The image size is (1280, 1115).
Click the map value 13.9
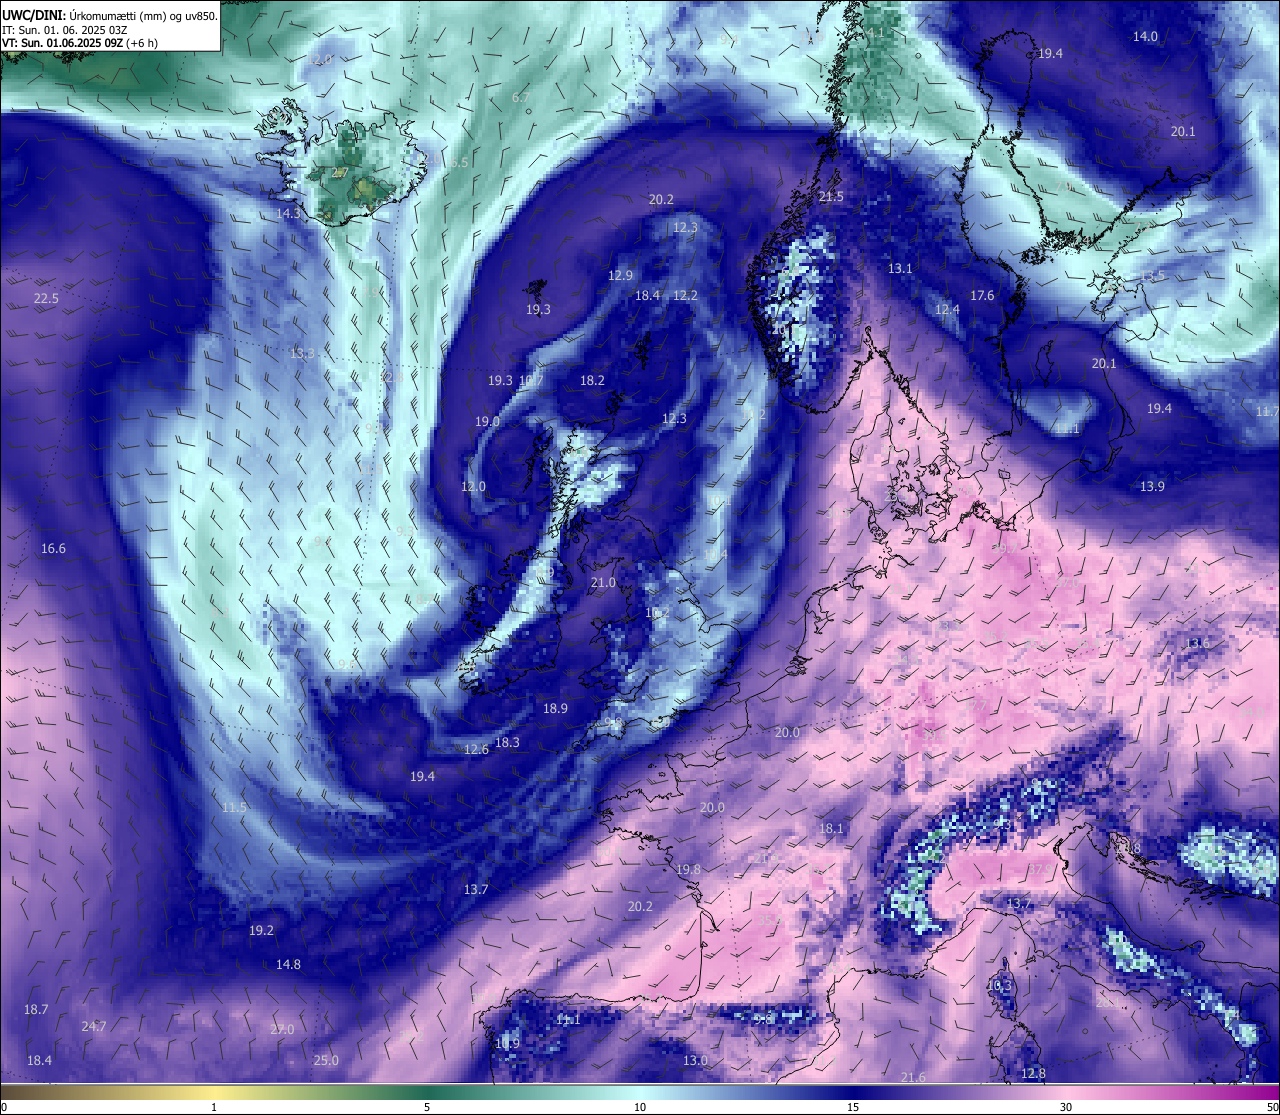[x=1152, y=487]
